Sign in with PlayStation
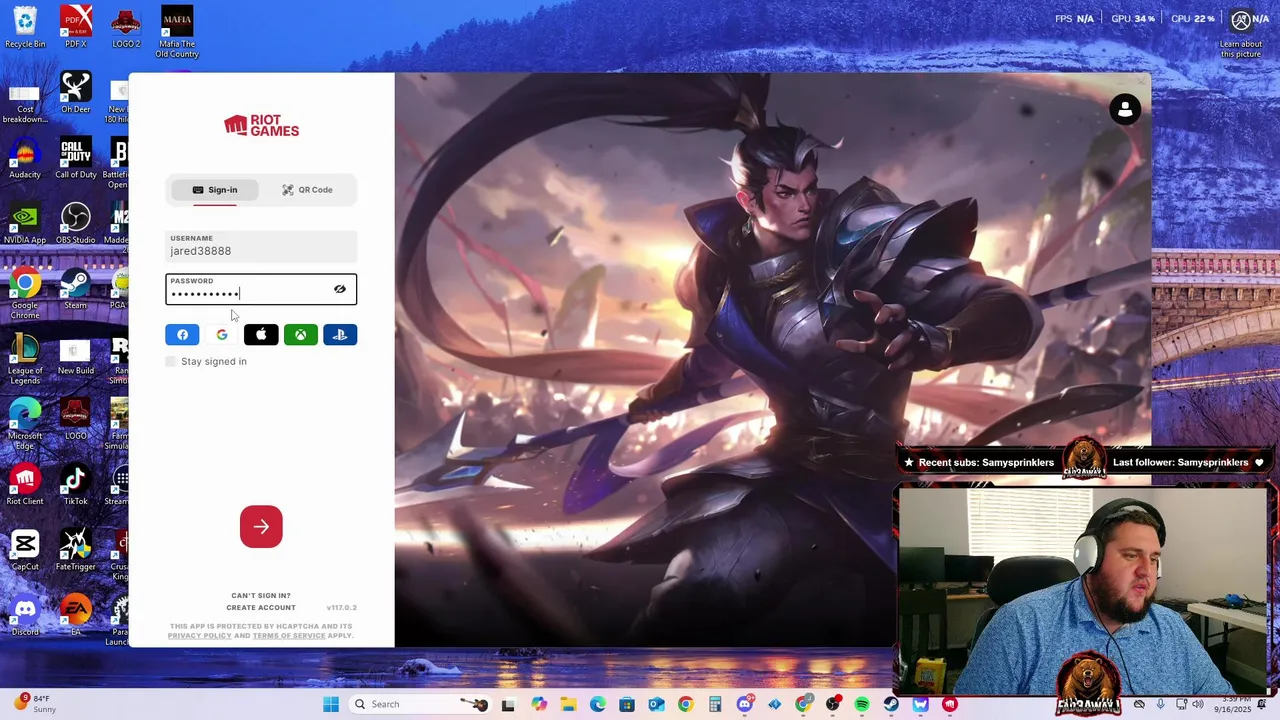 pyautogui.click(x=340, y=335)
